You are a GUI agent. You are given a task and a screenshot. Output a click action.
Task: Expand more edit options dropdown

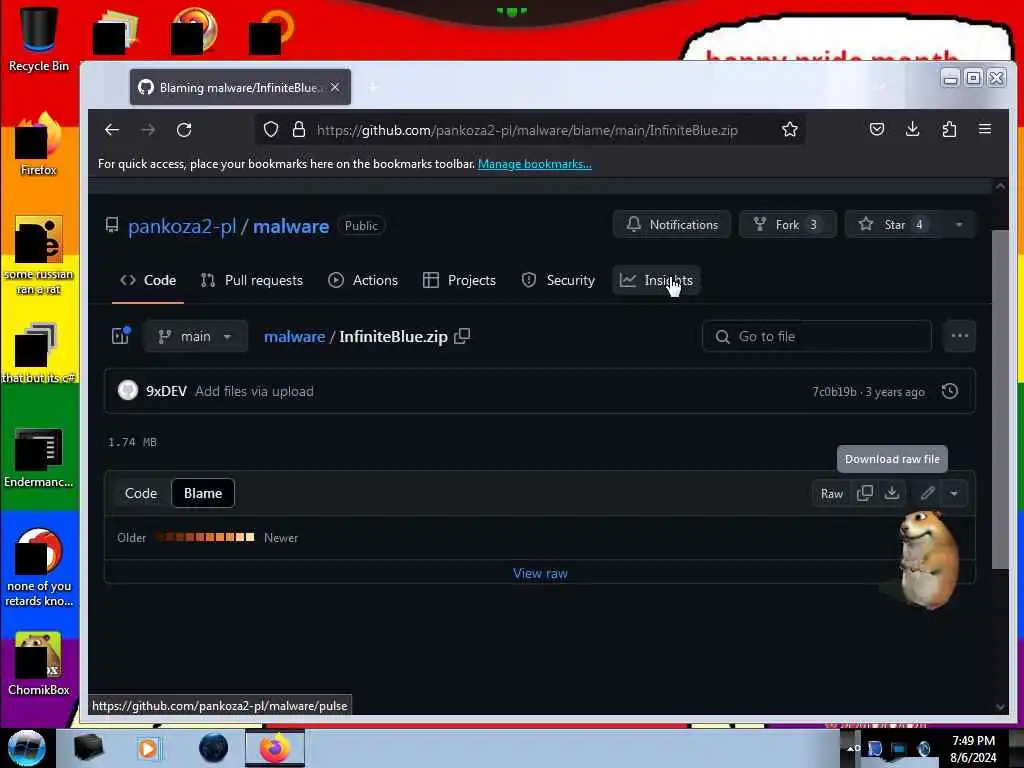[x=953, y=494]
